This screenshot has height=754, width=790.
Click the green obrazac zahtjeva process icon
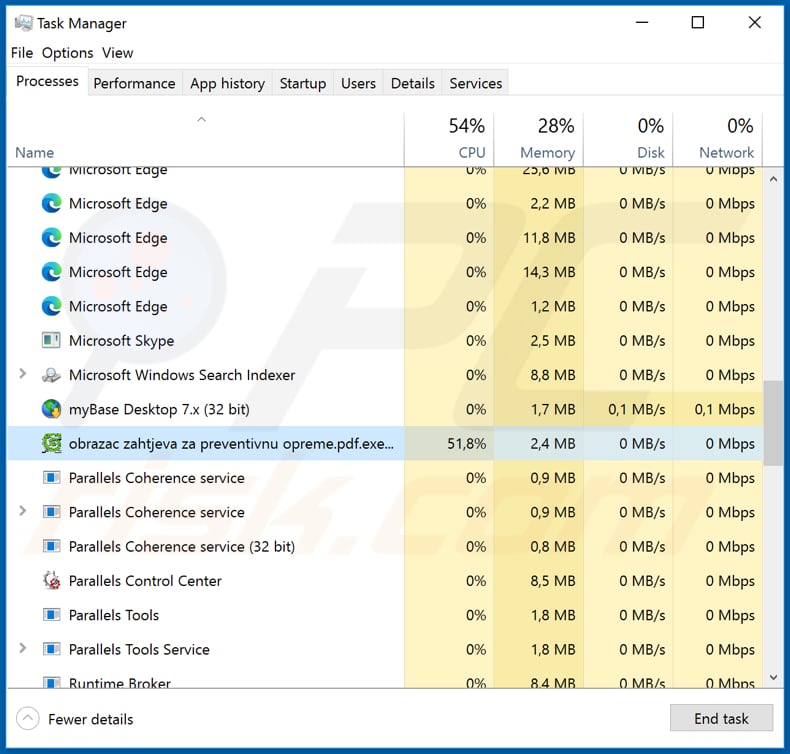(51, 443)
